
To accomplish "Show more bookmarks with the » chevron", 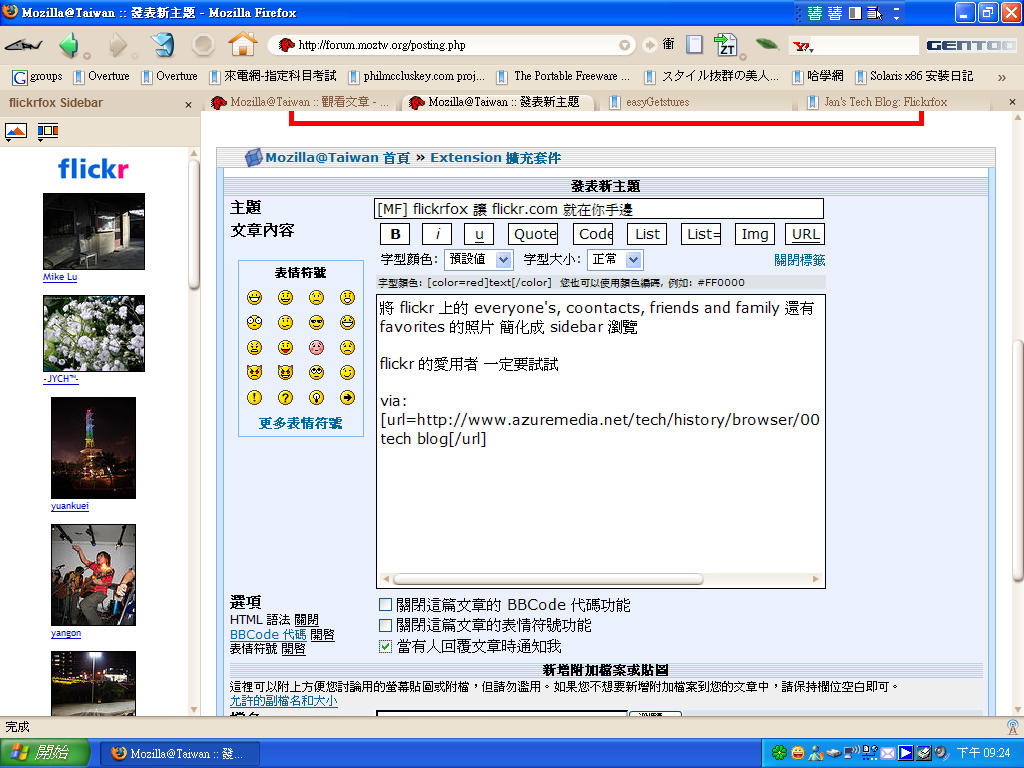I will click(x=1002, y=77).
